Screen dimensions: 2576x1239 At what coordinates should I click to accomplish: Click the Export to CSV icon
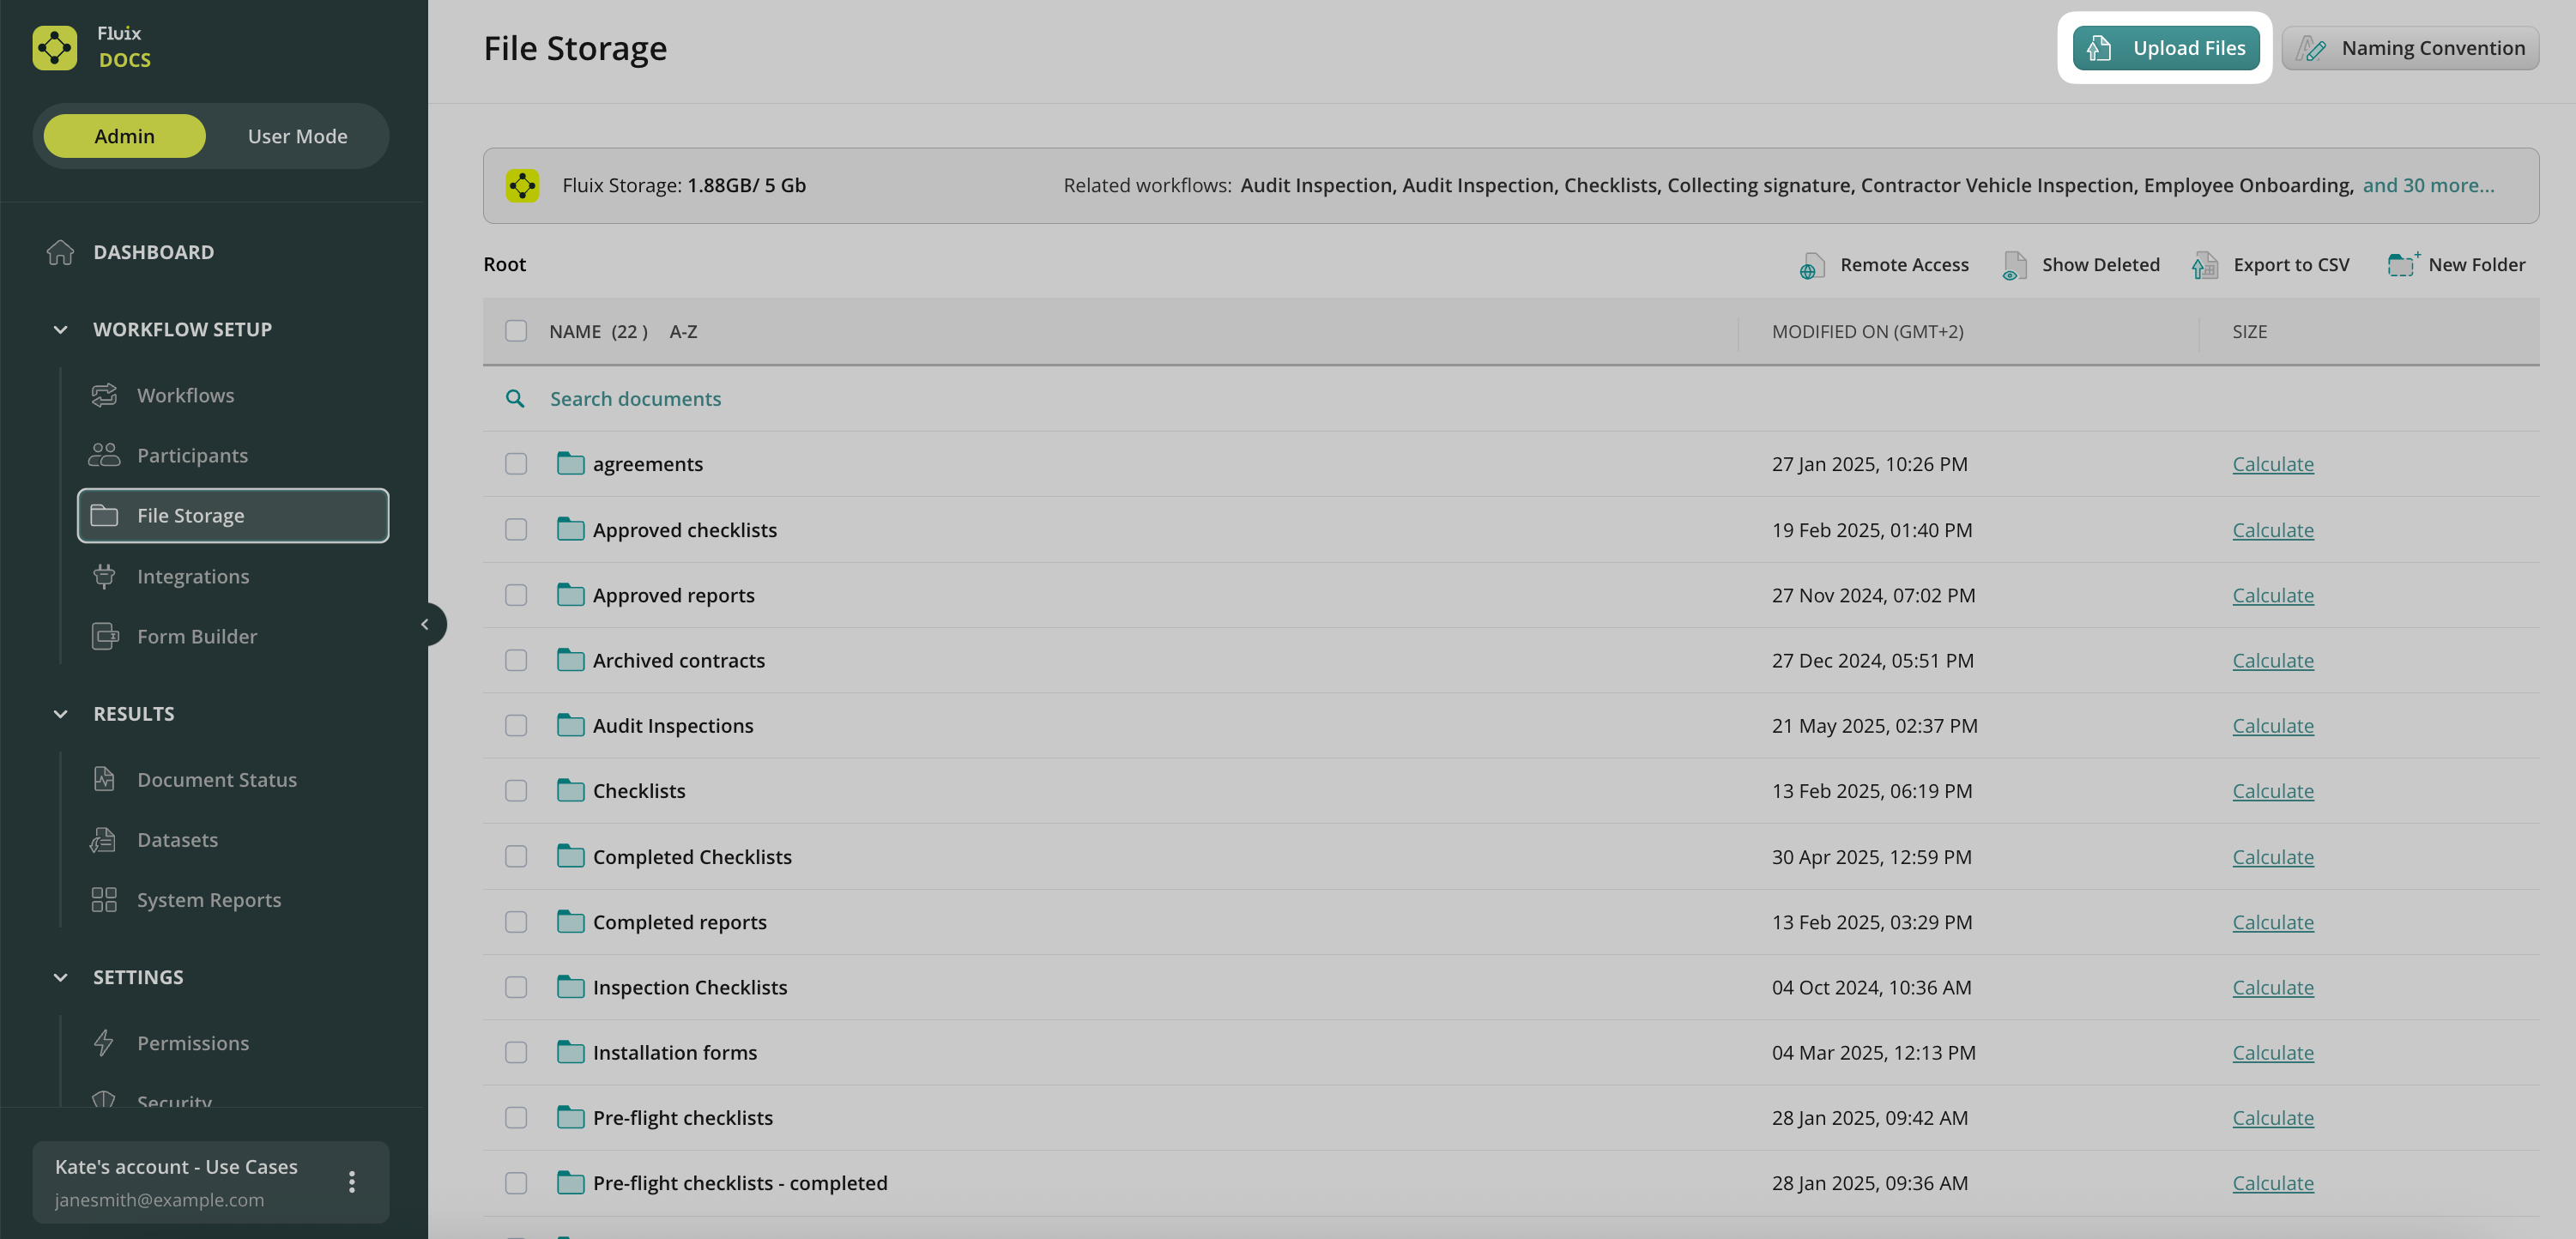[x=2204, y=266]
